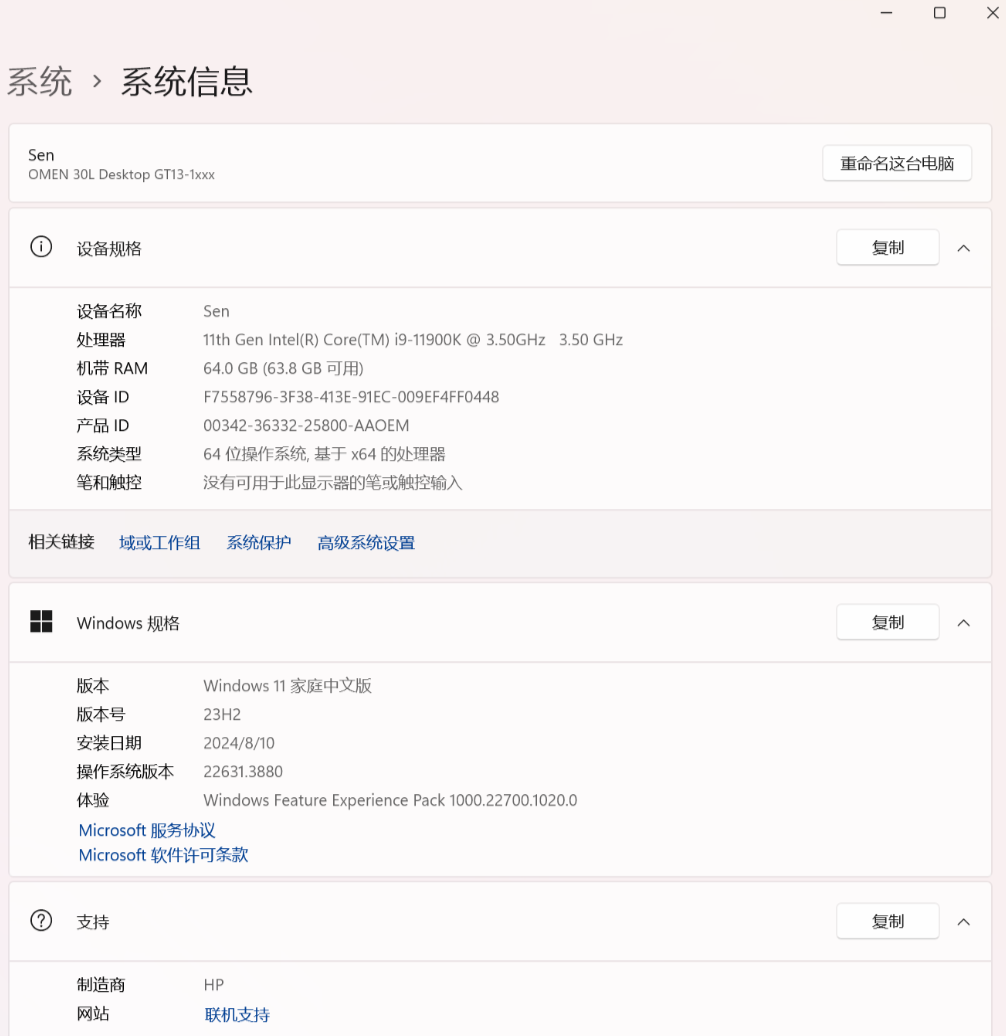The image size is (1006, 1036).
Task: Maximize the settings window
Action: click(940, 13)
